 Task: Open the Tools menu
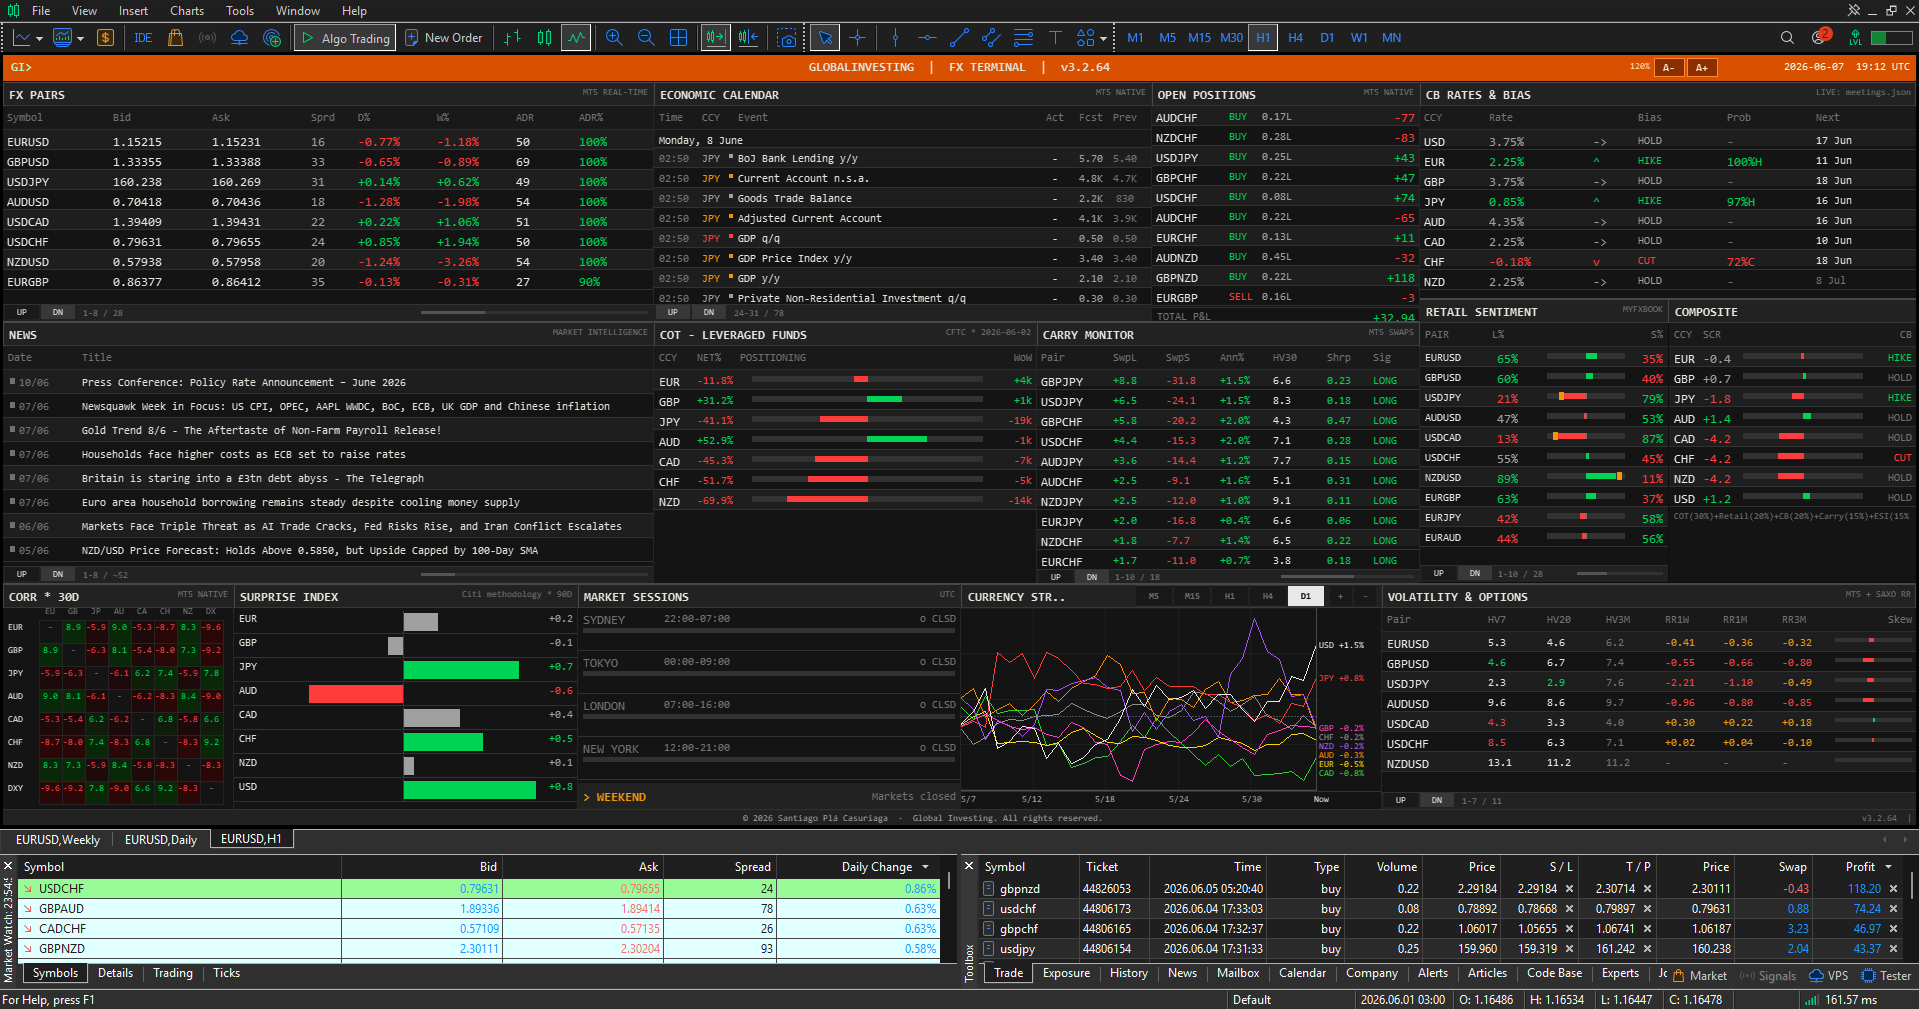coord(240,11)
